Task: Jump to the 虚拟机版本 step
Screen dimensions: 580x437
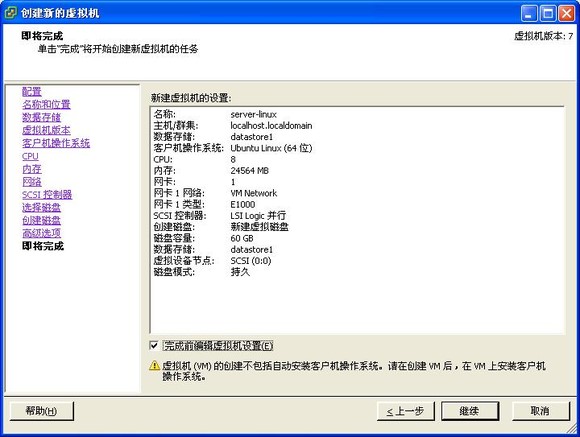Action: [46, 130]
